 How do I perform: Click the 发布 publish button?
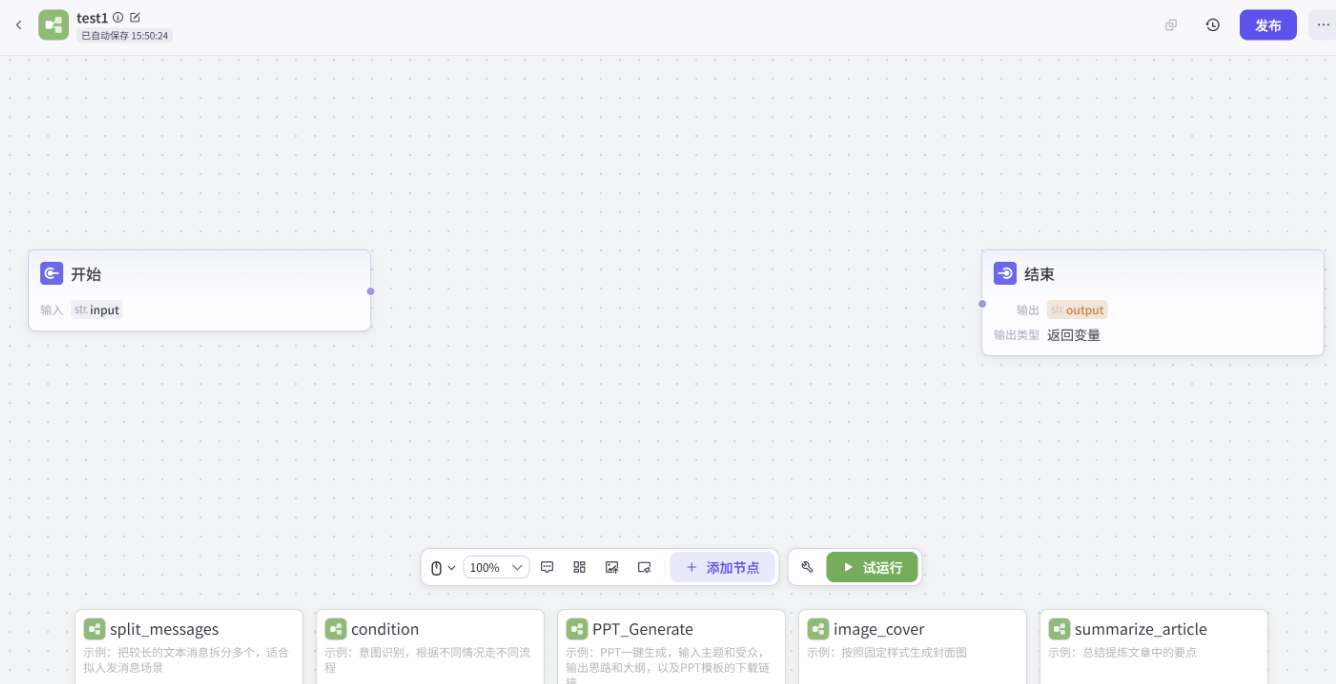click(1267, 25)
